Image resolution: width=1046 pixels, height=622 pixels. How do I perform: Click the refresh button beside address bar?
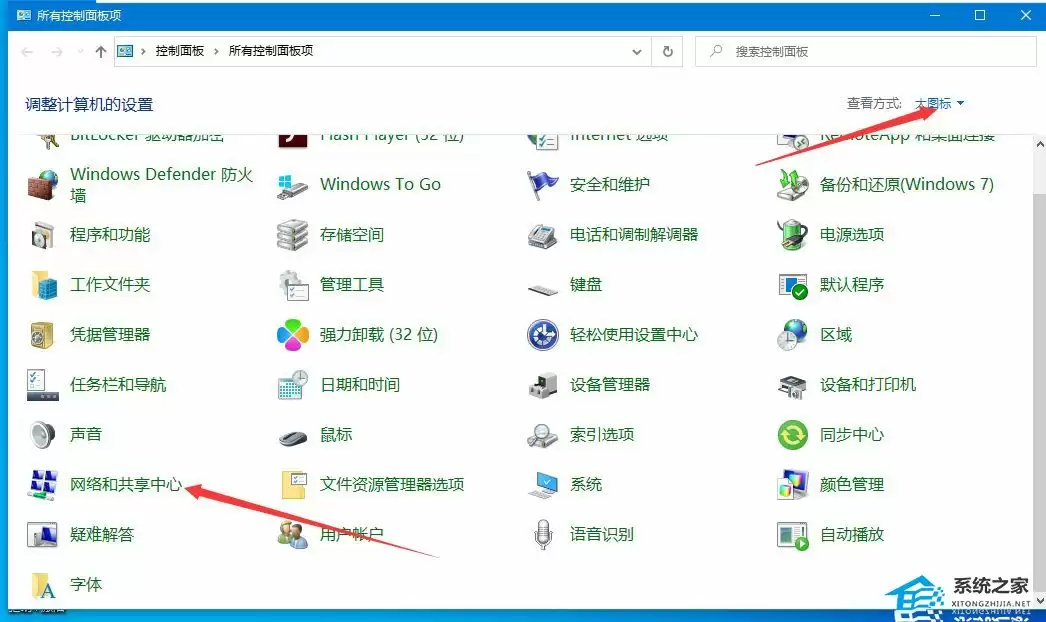(x=668, y=51)
